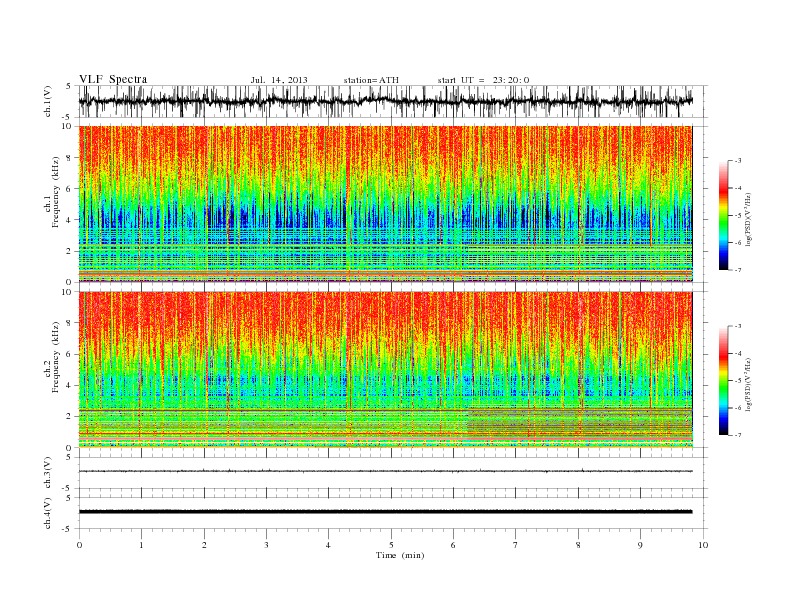
Task: Click the date "Jul. 14, 2013"
Action: tap(279, 80)
